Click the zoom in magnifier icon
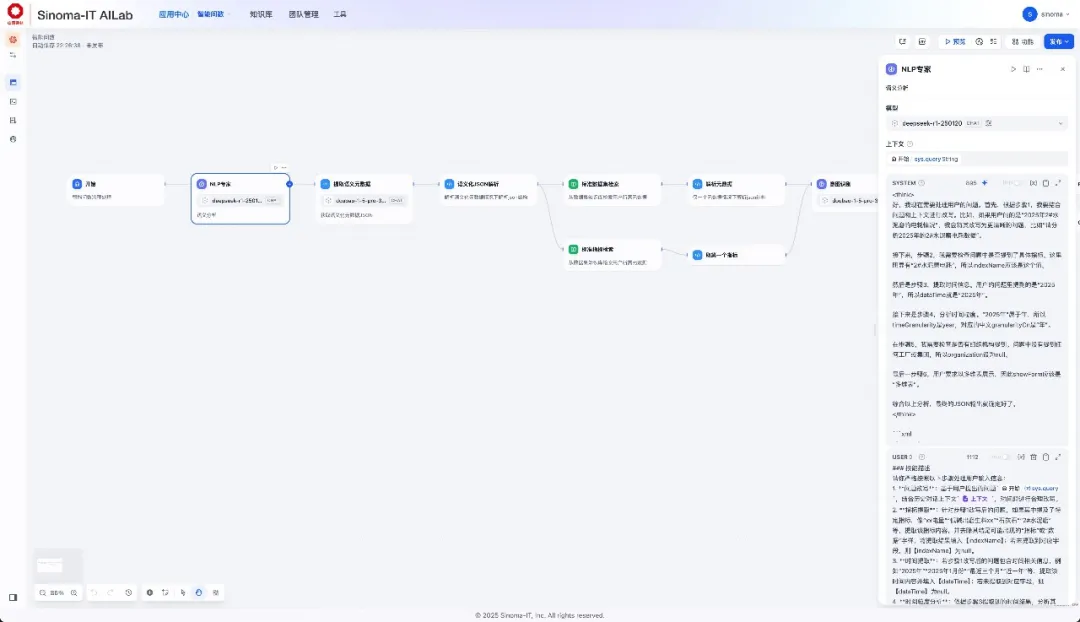1080x622 pixels. click(74, 592)
